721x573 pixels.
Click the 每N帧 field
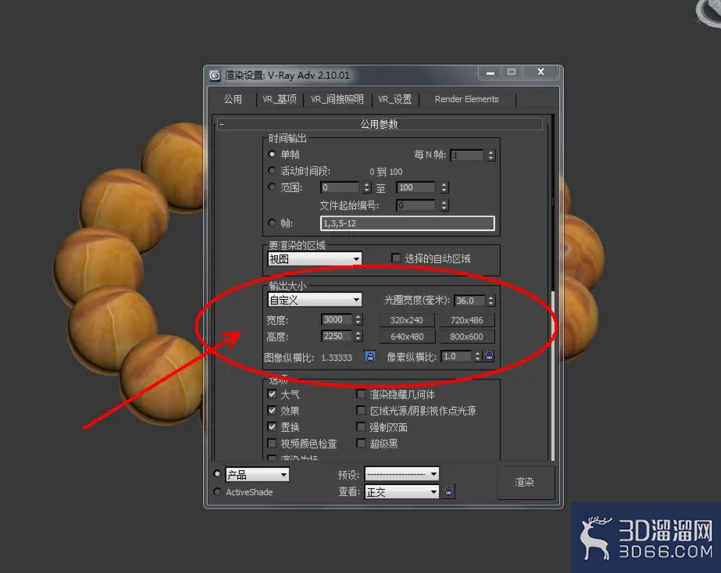[x=467, y=155]
